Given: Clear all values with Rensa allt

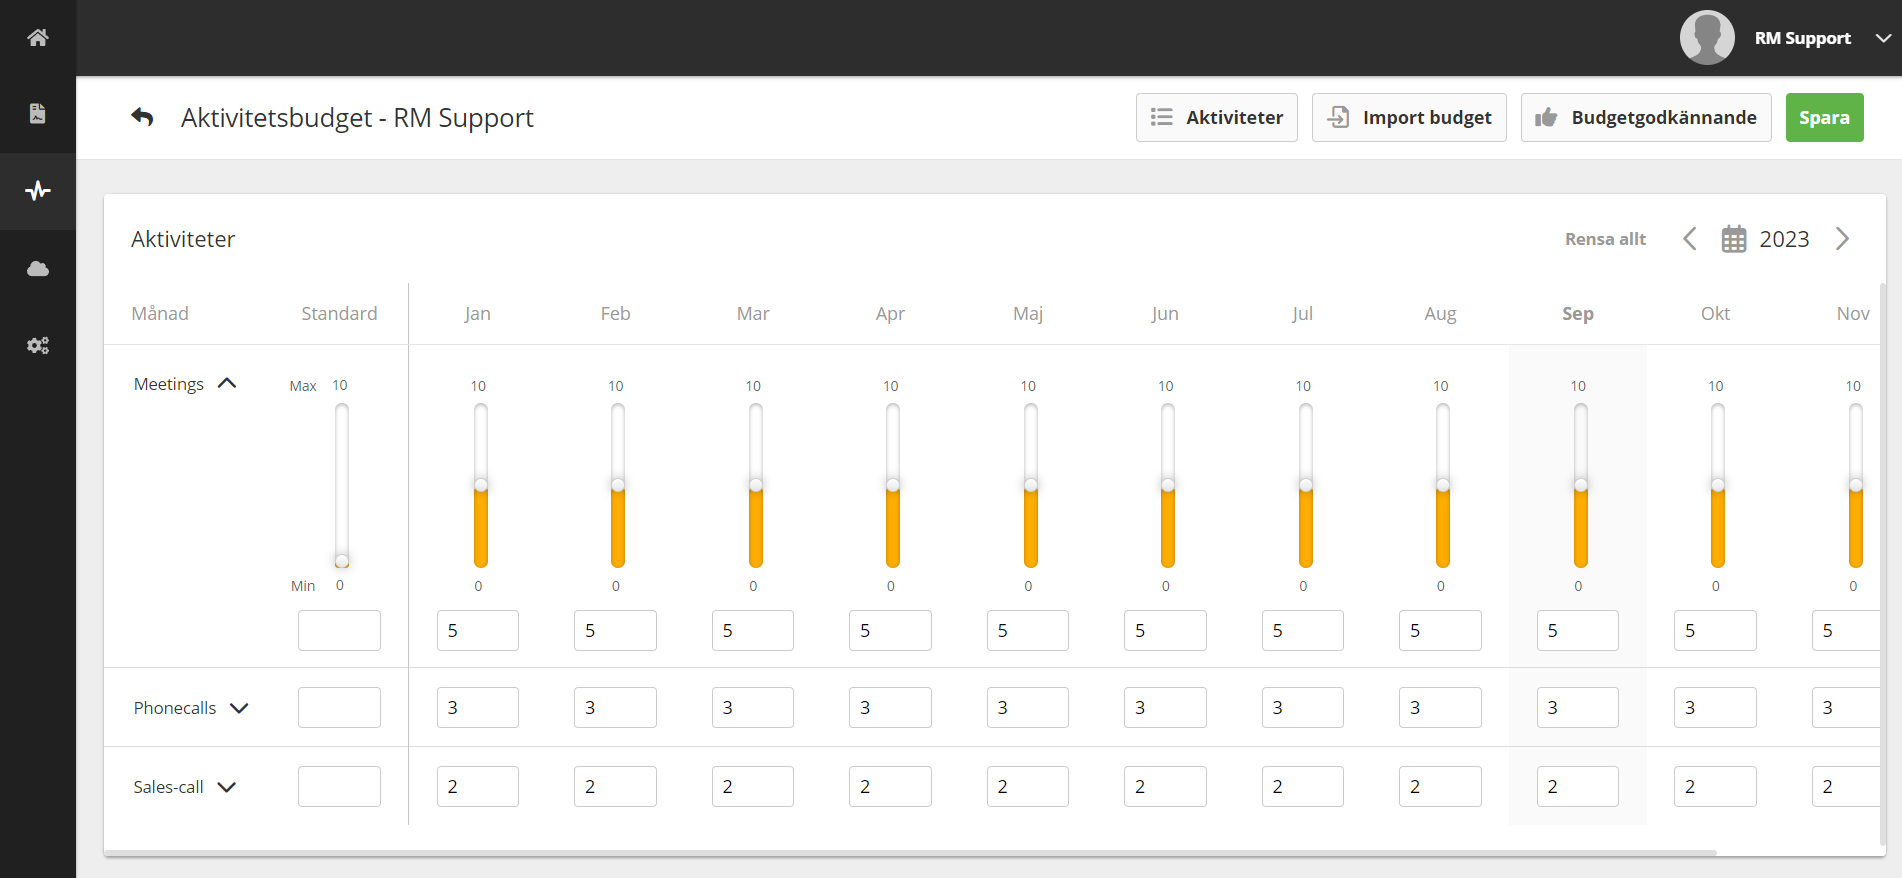Looking at the screenshot, I should click(x=1604, y=239).
